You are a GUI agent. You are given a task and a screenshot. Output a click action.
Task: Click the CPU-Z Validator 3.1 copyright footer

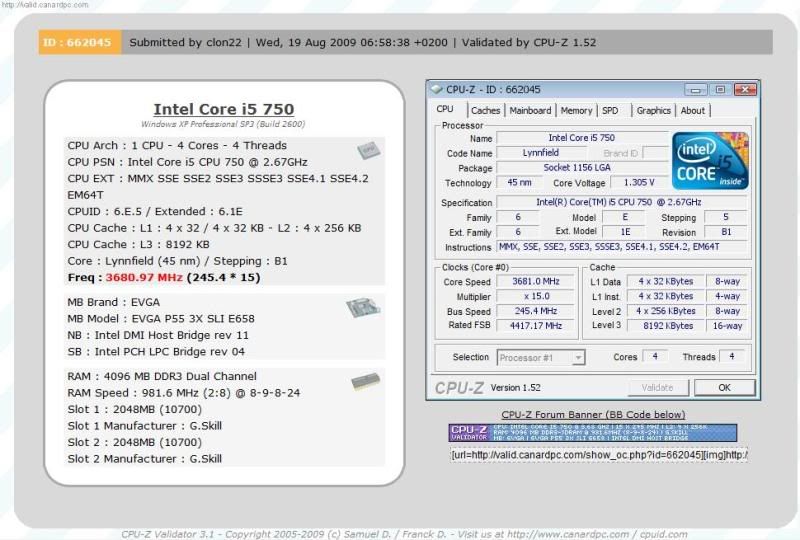point(404,534)
